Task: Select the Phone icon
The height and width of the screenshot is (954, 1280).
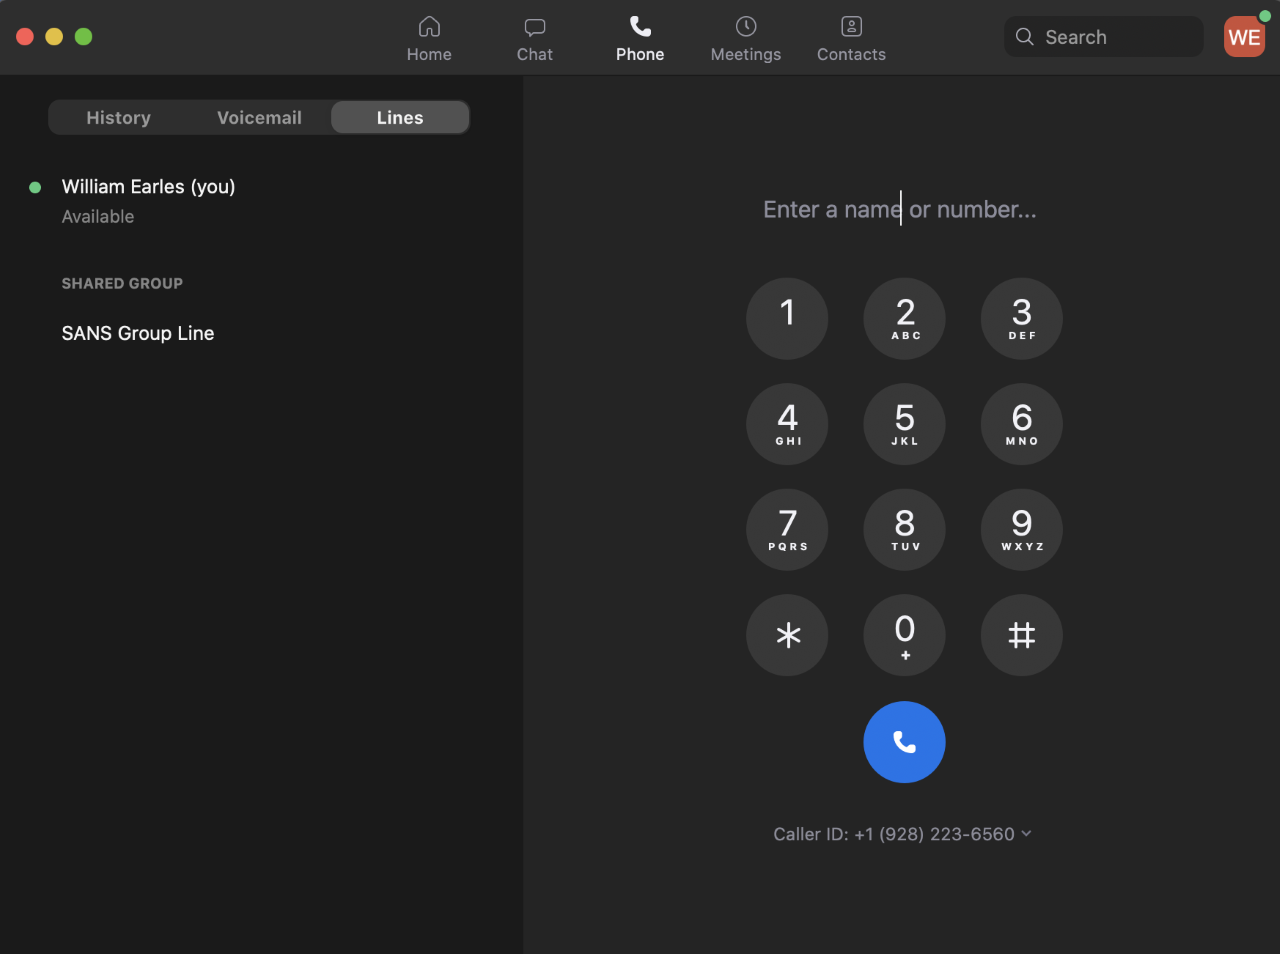Action: pos(640,27)
